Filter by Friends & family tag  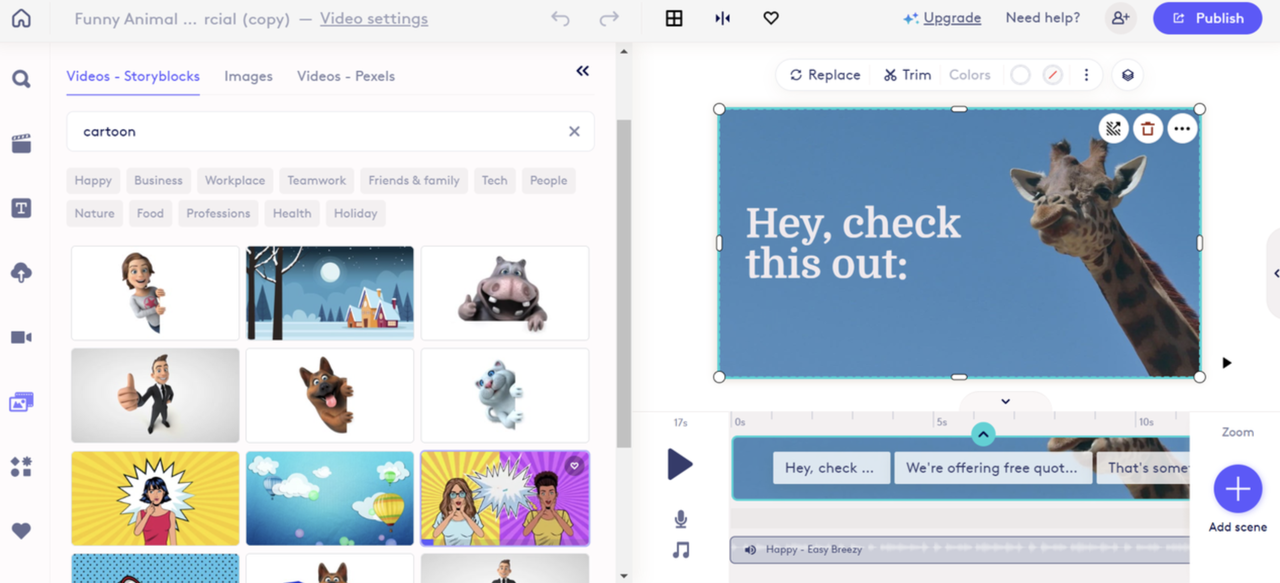pos(414,181)
